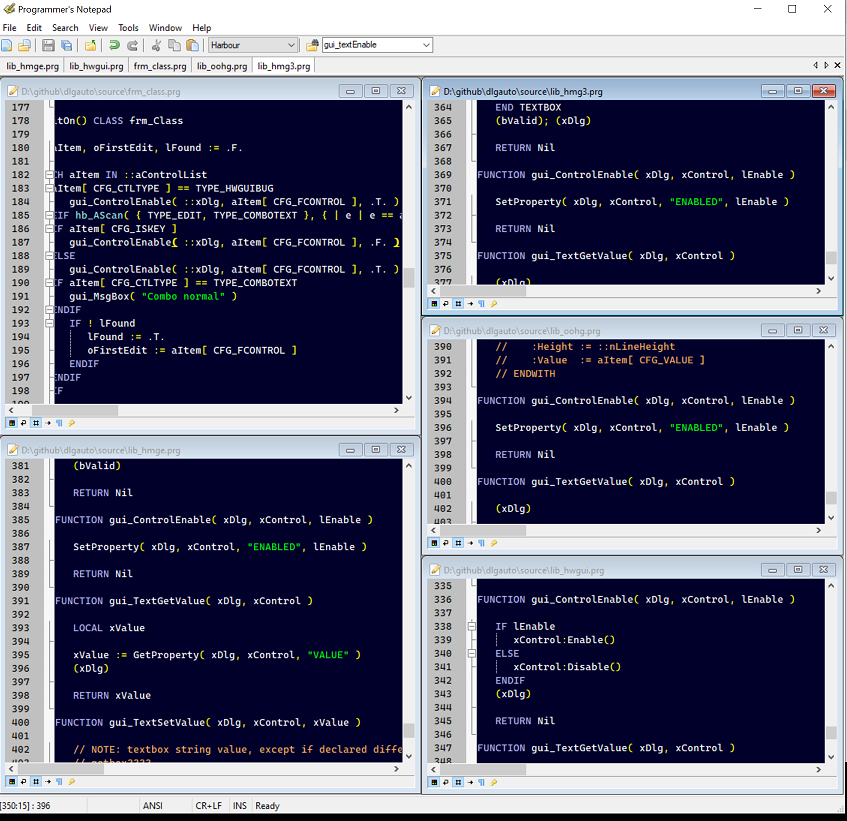Toggle line numbers in the lib_hmge.prg pane
This screenshot has width=847, height=821.
pos(36,782)
